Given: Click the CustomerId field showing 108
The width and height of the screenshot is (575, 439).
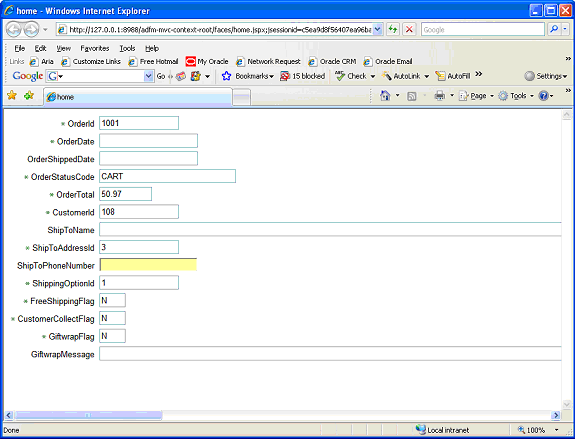Looking at the screenshot, I should point(139,212).
